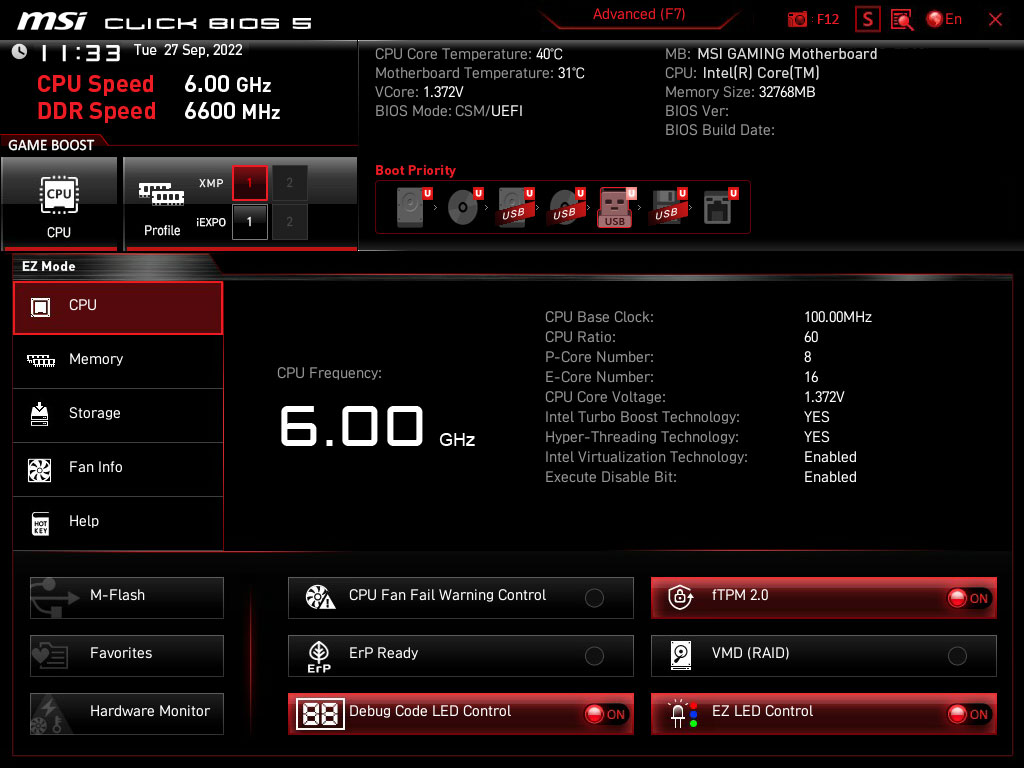Enable ErP Ready

point(594,655)
